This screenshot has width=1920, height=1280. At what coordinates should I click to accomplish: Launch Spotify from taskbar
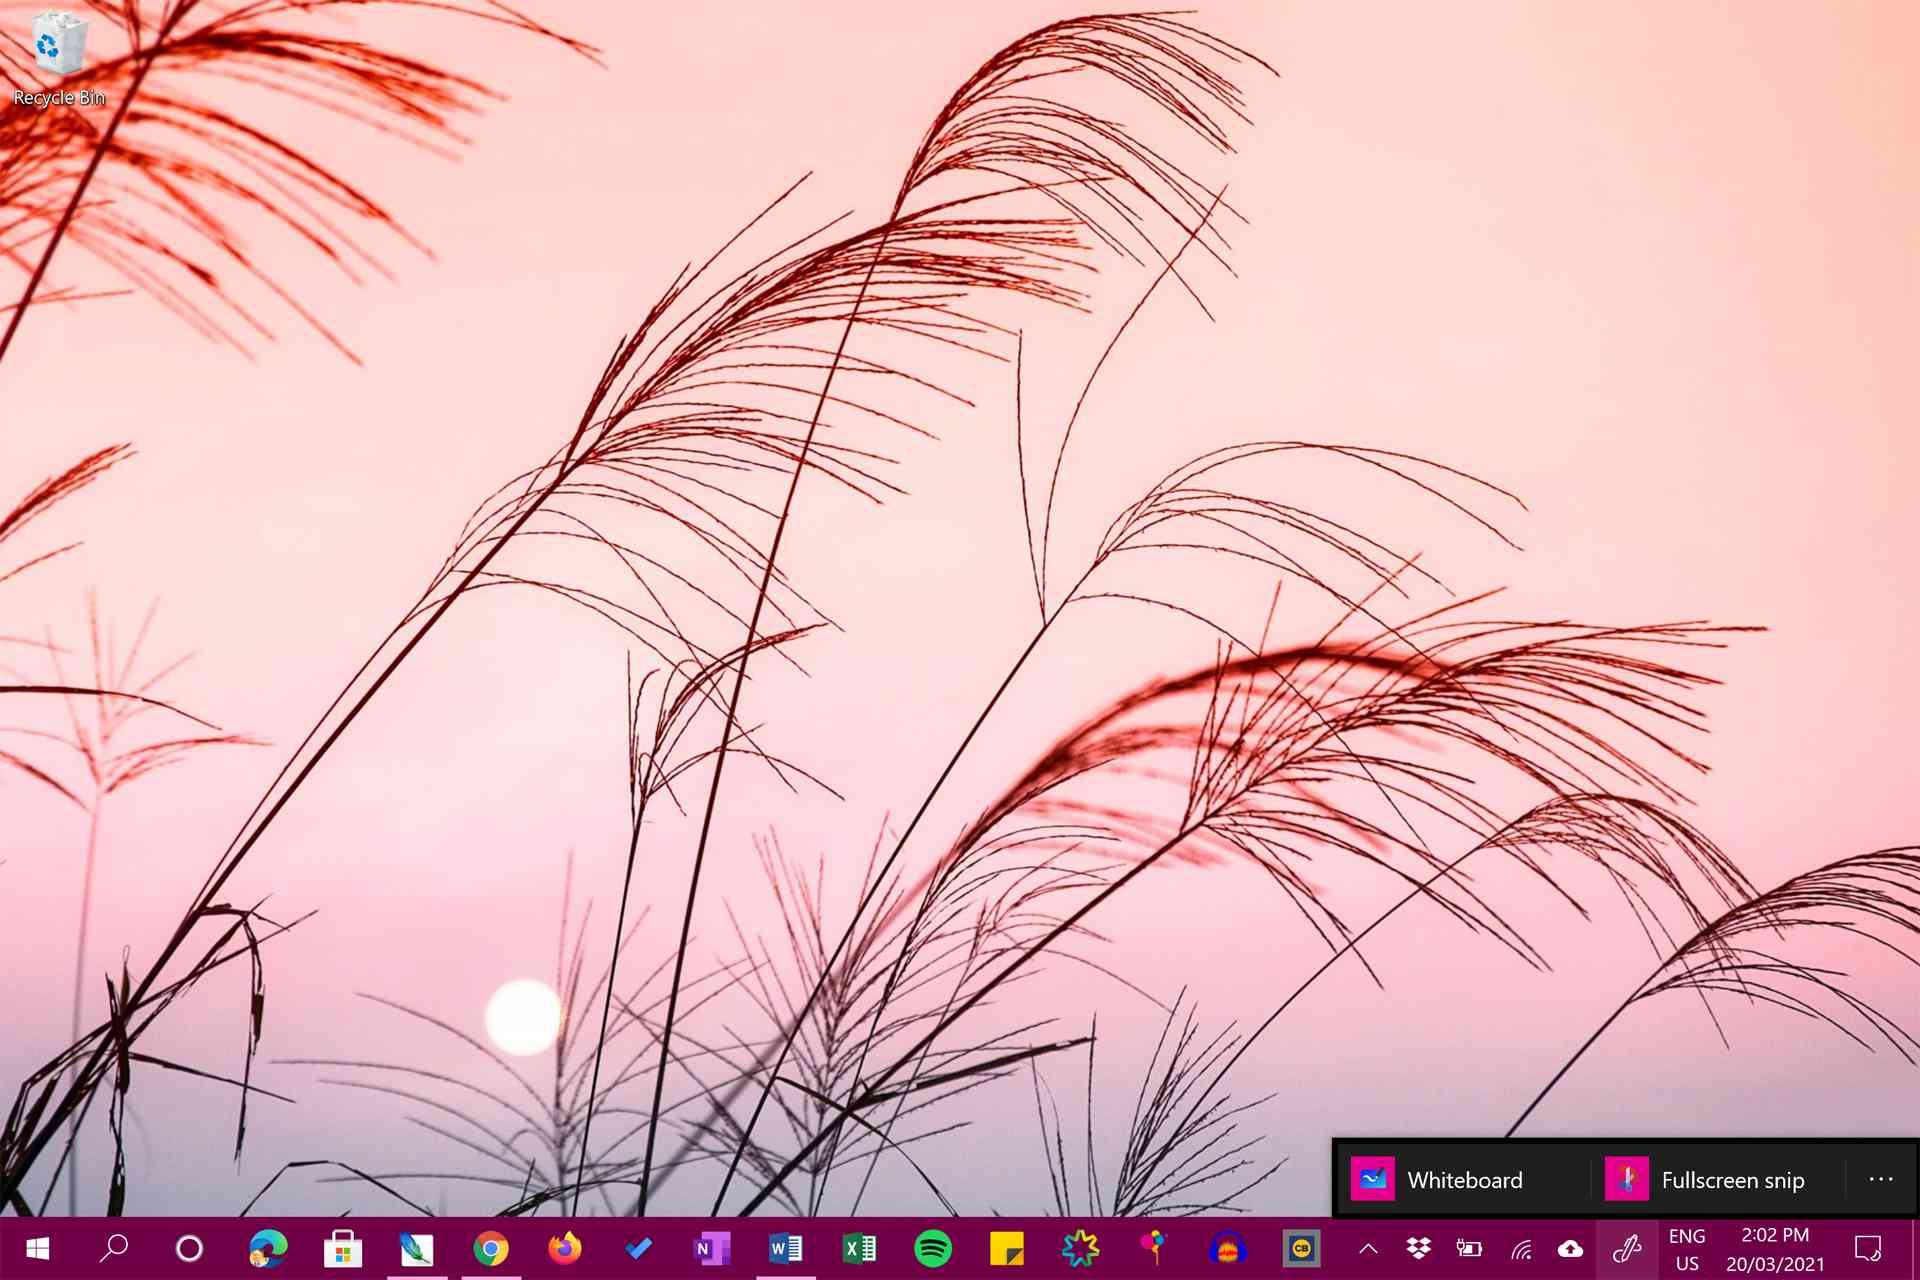pos(933,1248)
